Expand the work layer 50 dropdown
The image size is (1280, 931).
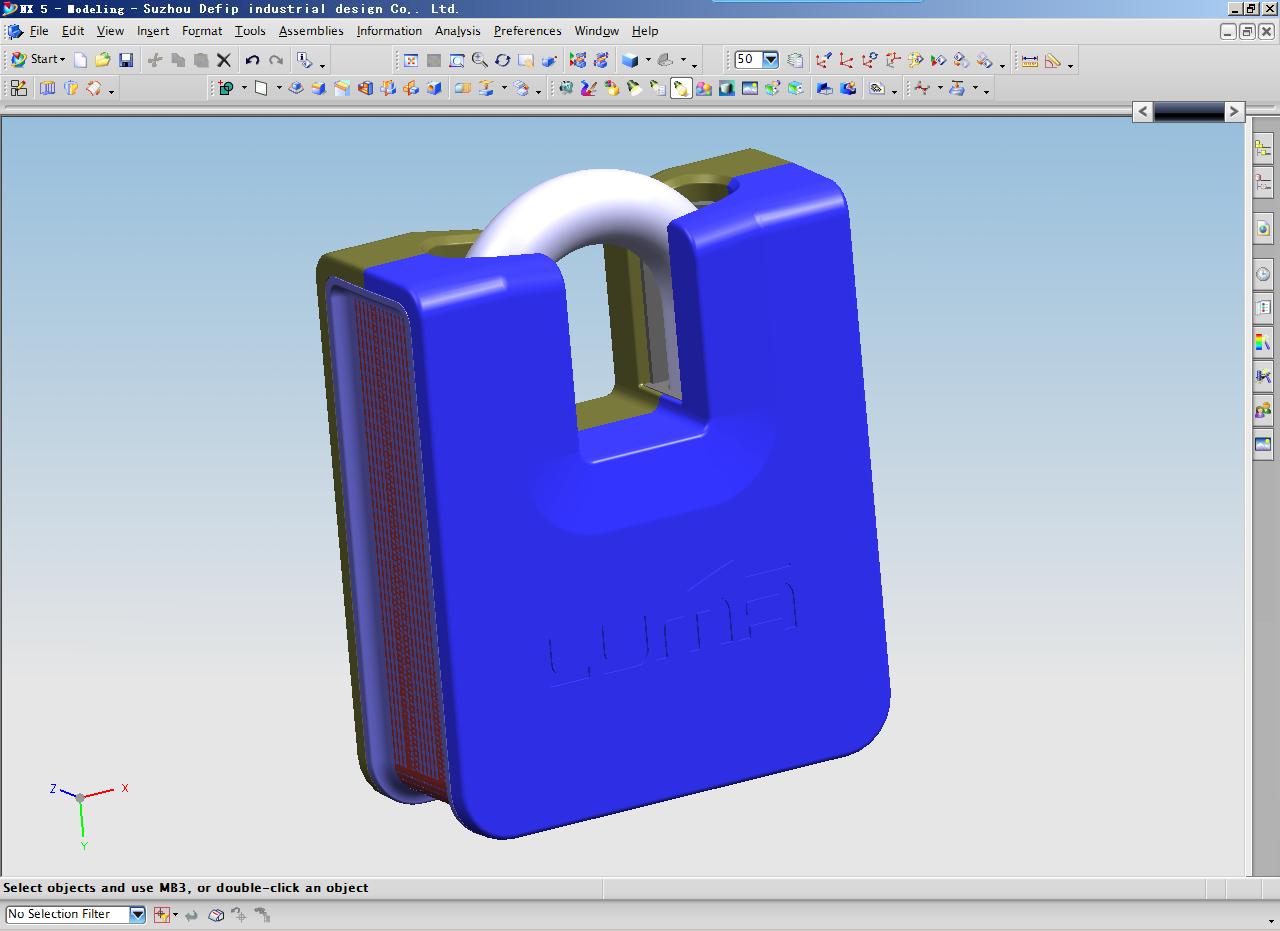coord(770,60)
